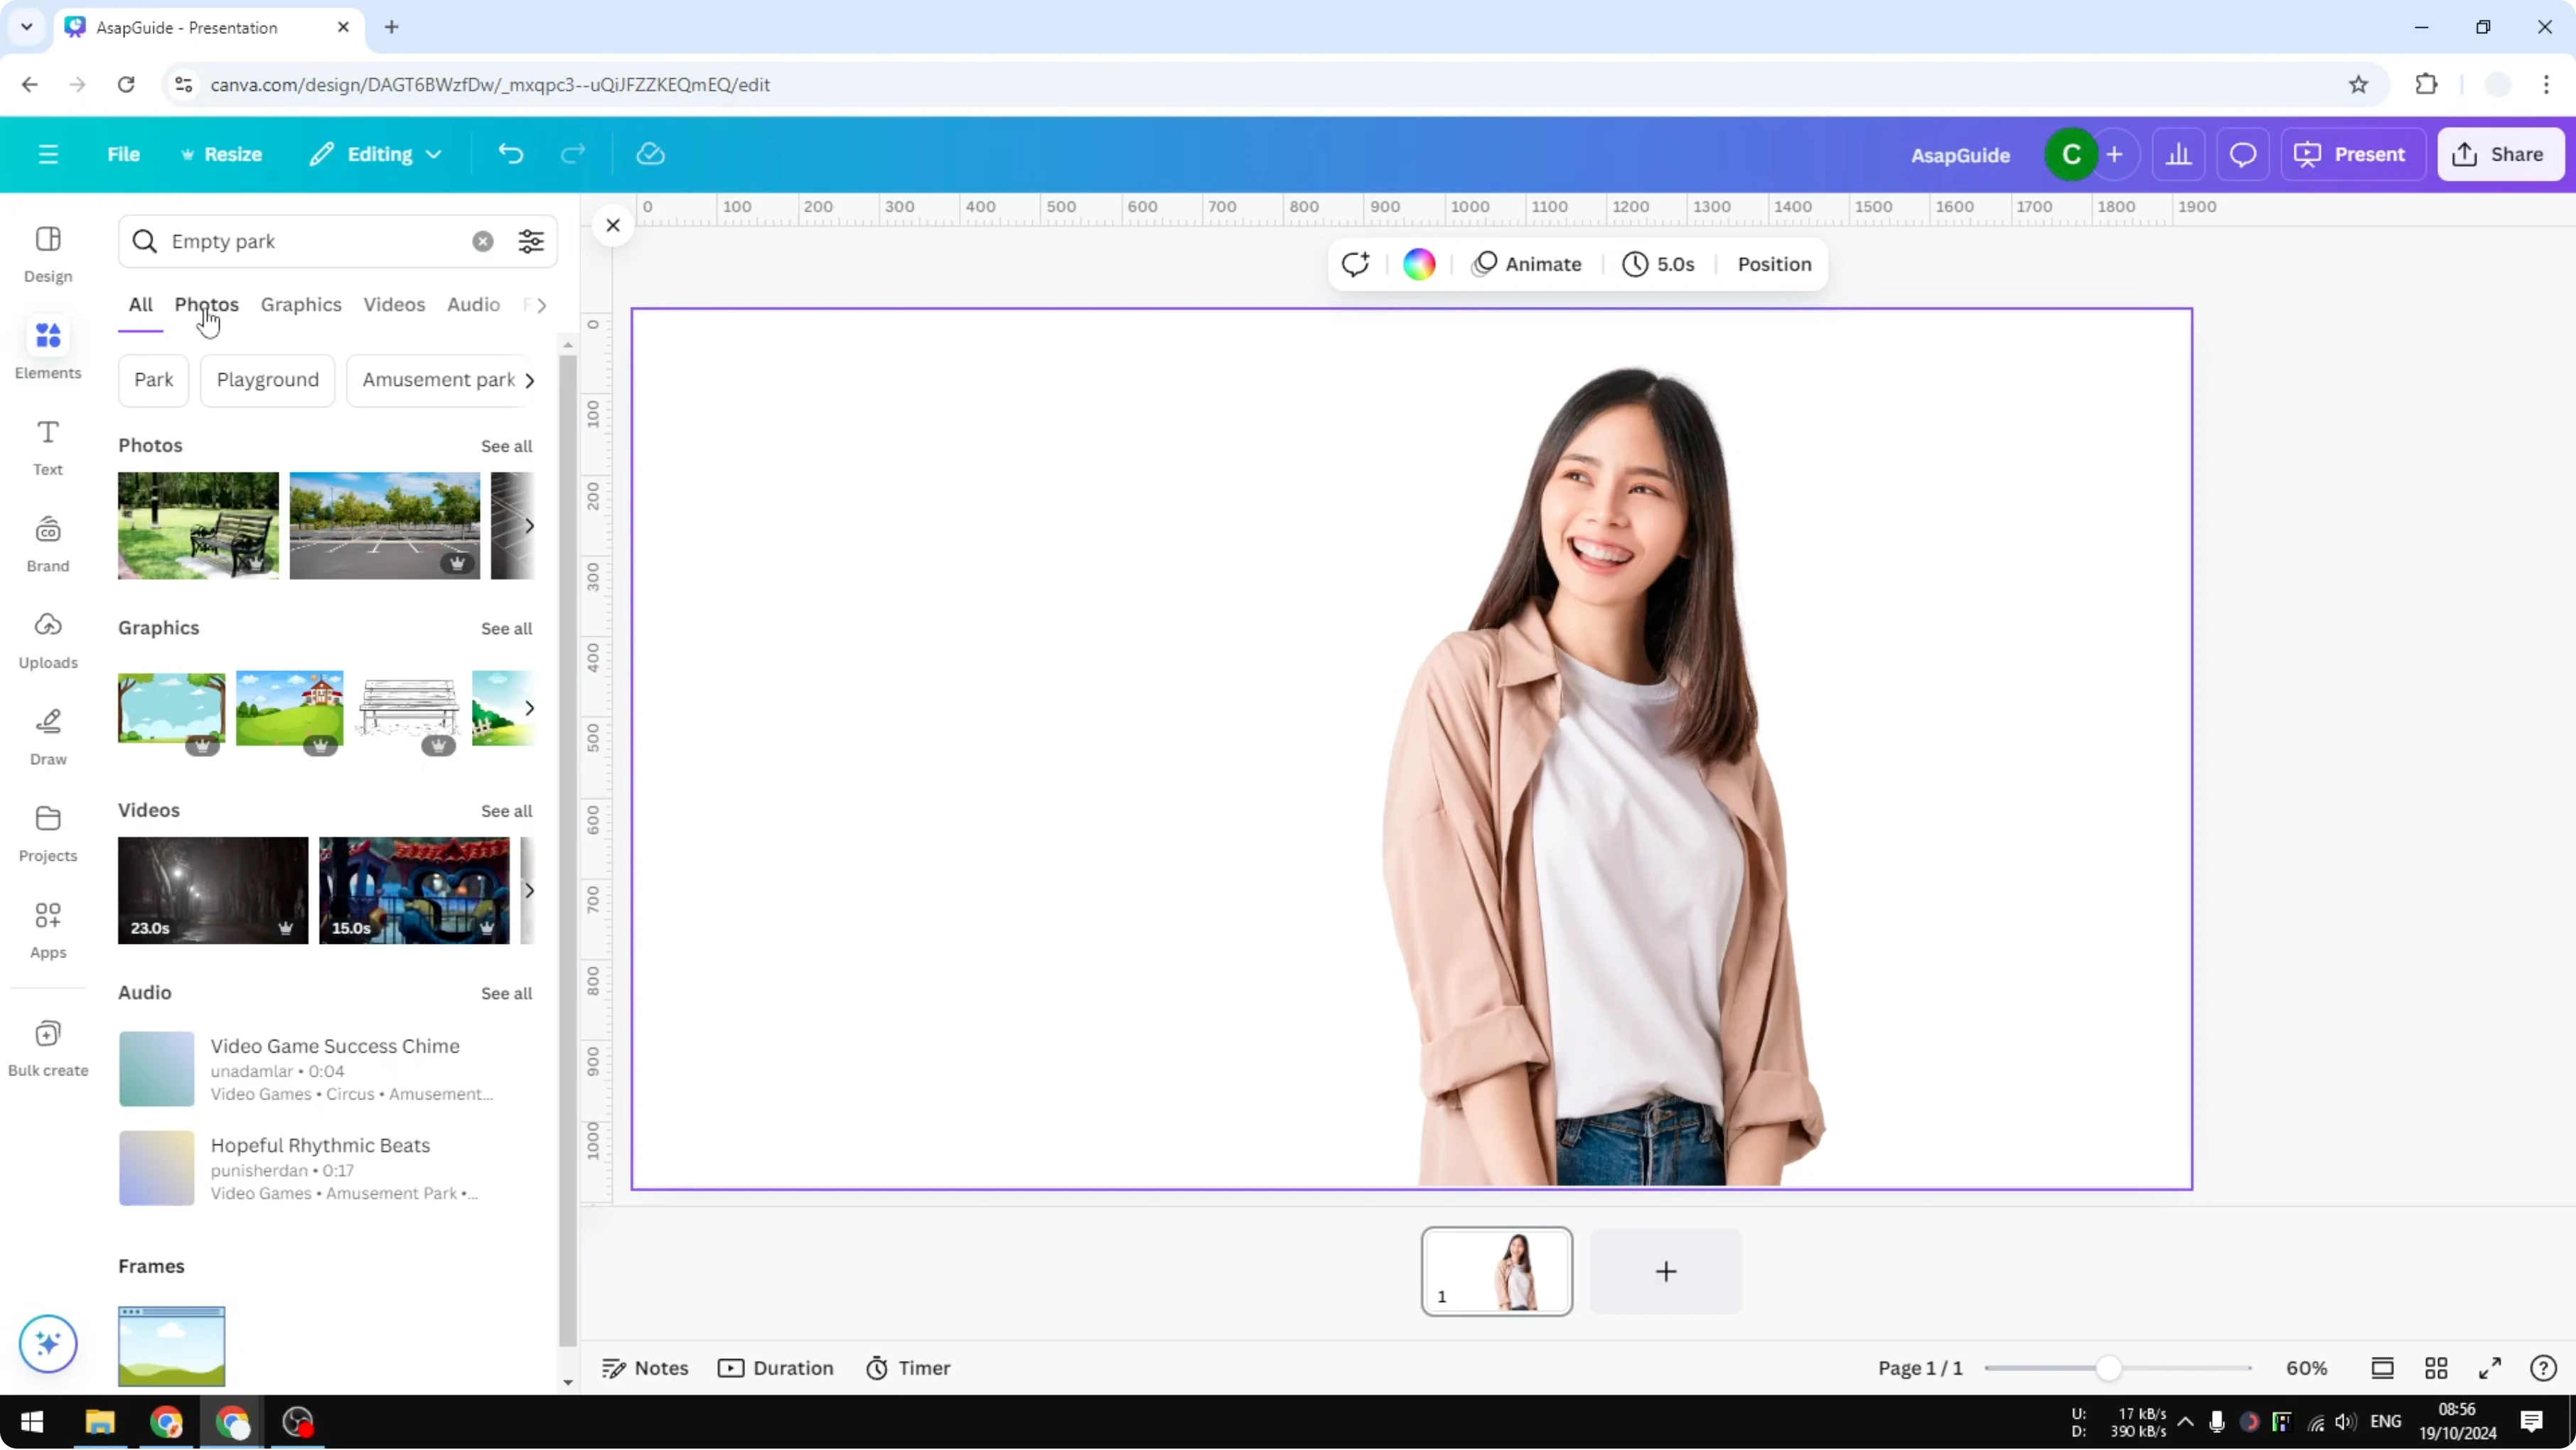
Task: Toggle the Notes panel
Action: pos(644,1367)
